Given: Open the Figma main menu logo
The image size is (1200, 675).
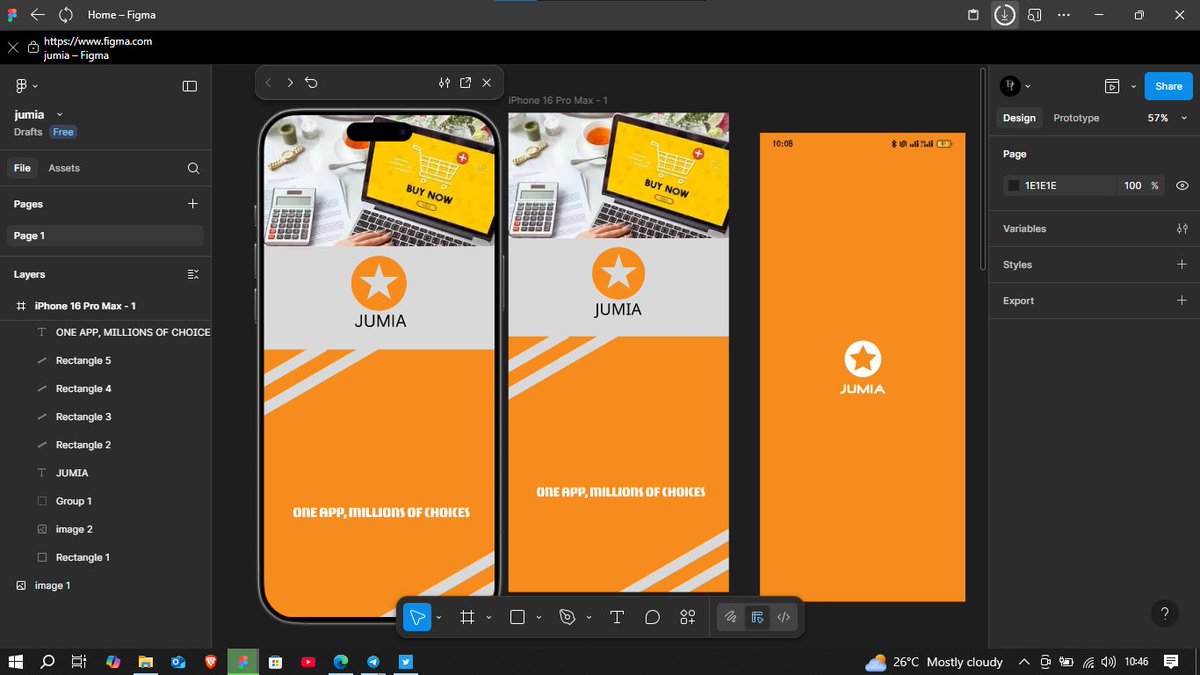Looking at the screenshot, I should click(x=22, y=86).
